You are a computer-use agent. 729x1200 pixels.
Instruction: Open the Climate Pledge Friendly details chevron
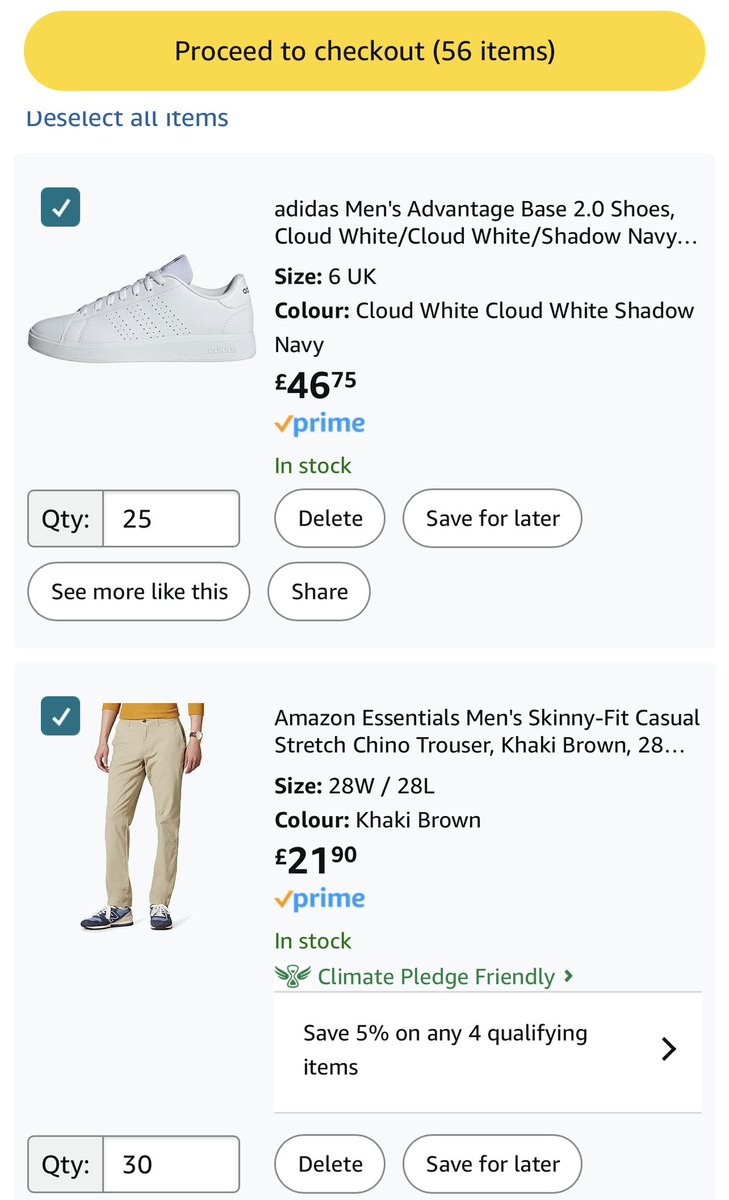coord(569,976)
